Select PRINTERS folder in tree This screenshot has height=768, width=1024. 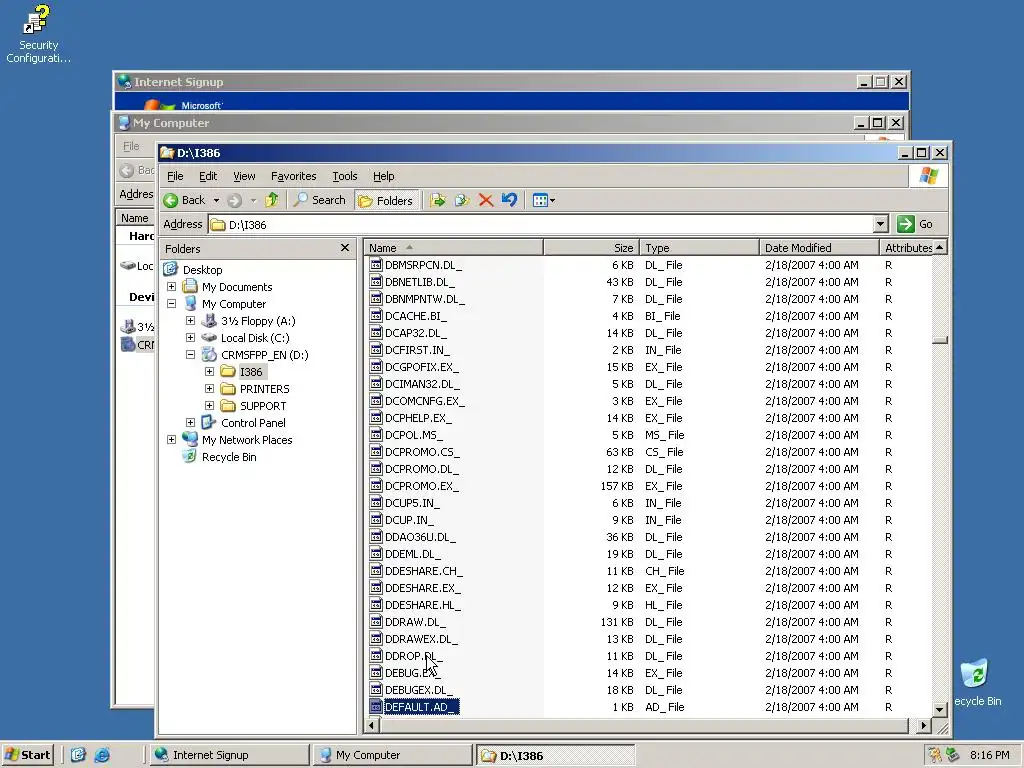click(x=264, y=389)
